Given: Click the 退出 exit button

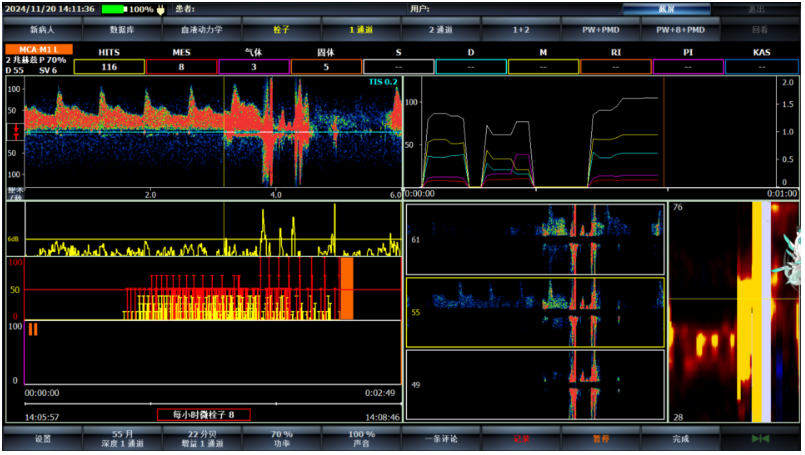Looking at the screenshot, I should [x=756, y=9].
